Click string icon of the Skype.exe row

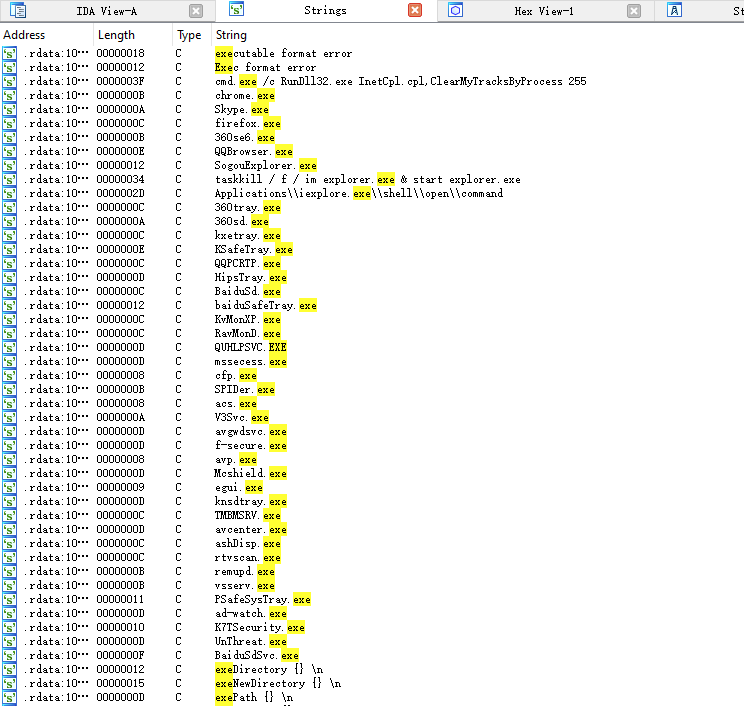coord(9,110)
